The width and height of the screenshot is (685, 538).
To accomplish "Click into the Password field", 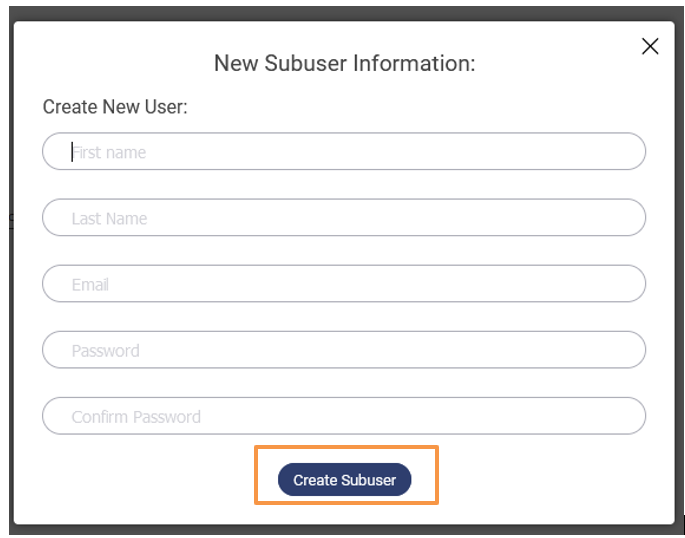I will tap(344, 350).
